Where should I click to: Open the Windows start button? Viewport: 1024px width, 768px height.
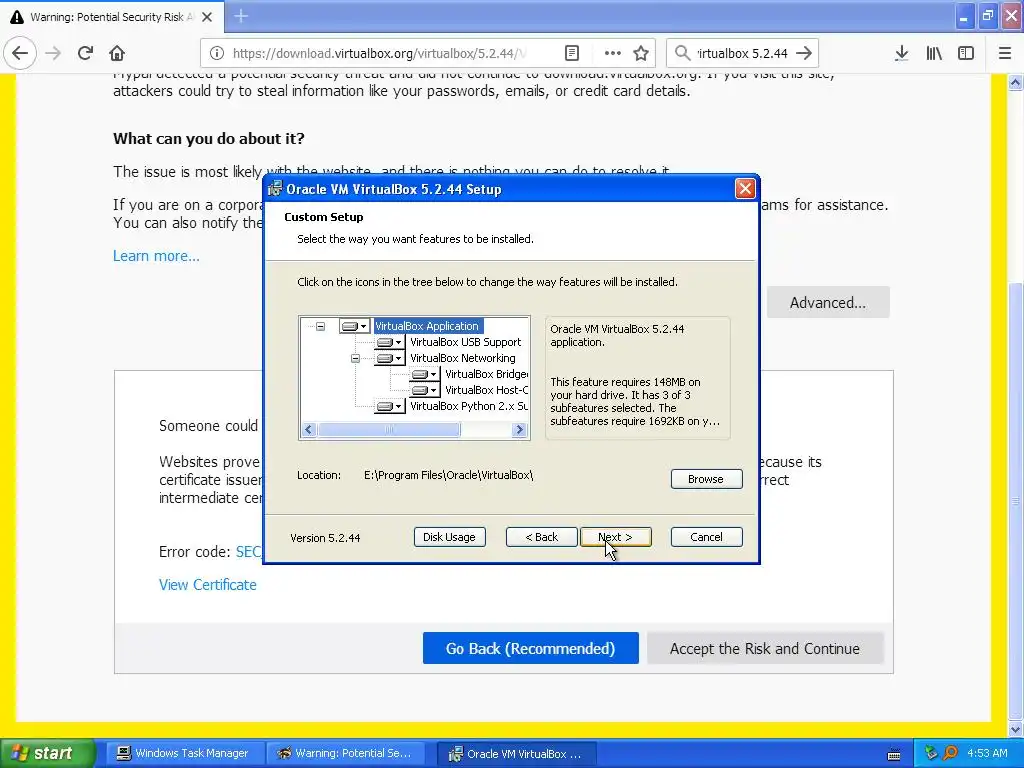point(47,753)
